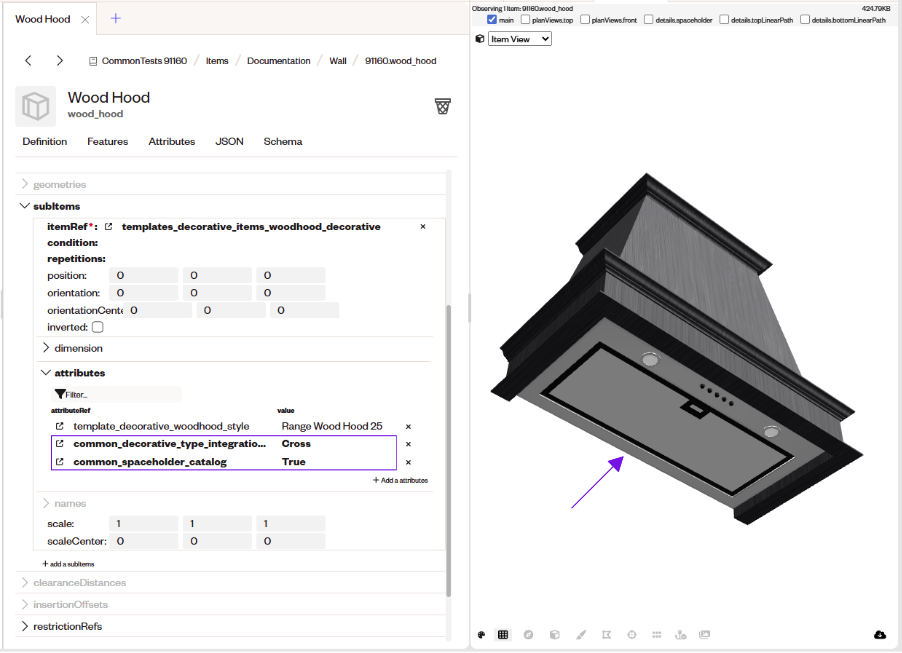Click the compass icon in viewer toolbar
This screenshot has width=902, height=653.
[528, 635]
